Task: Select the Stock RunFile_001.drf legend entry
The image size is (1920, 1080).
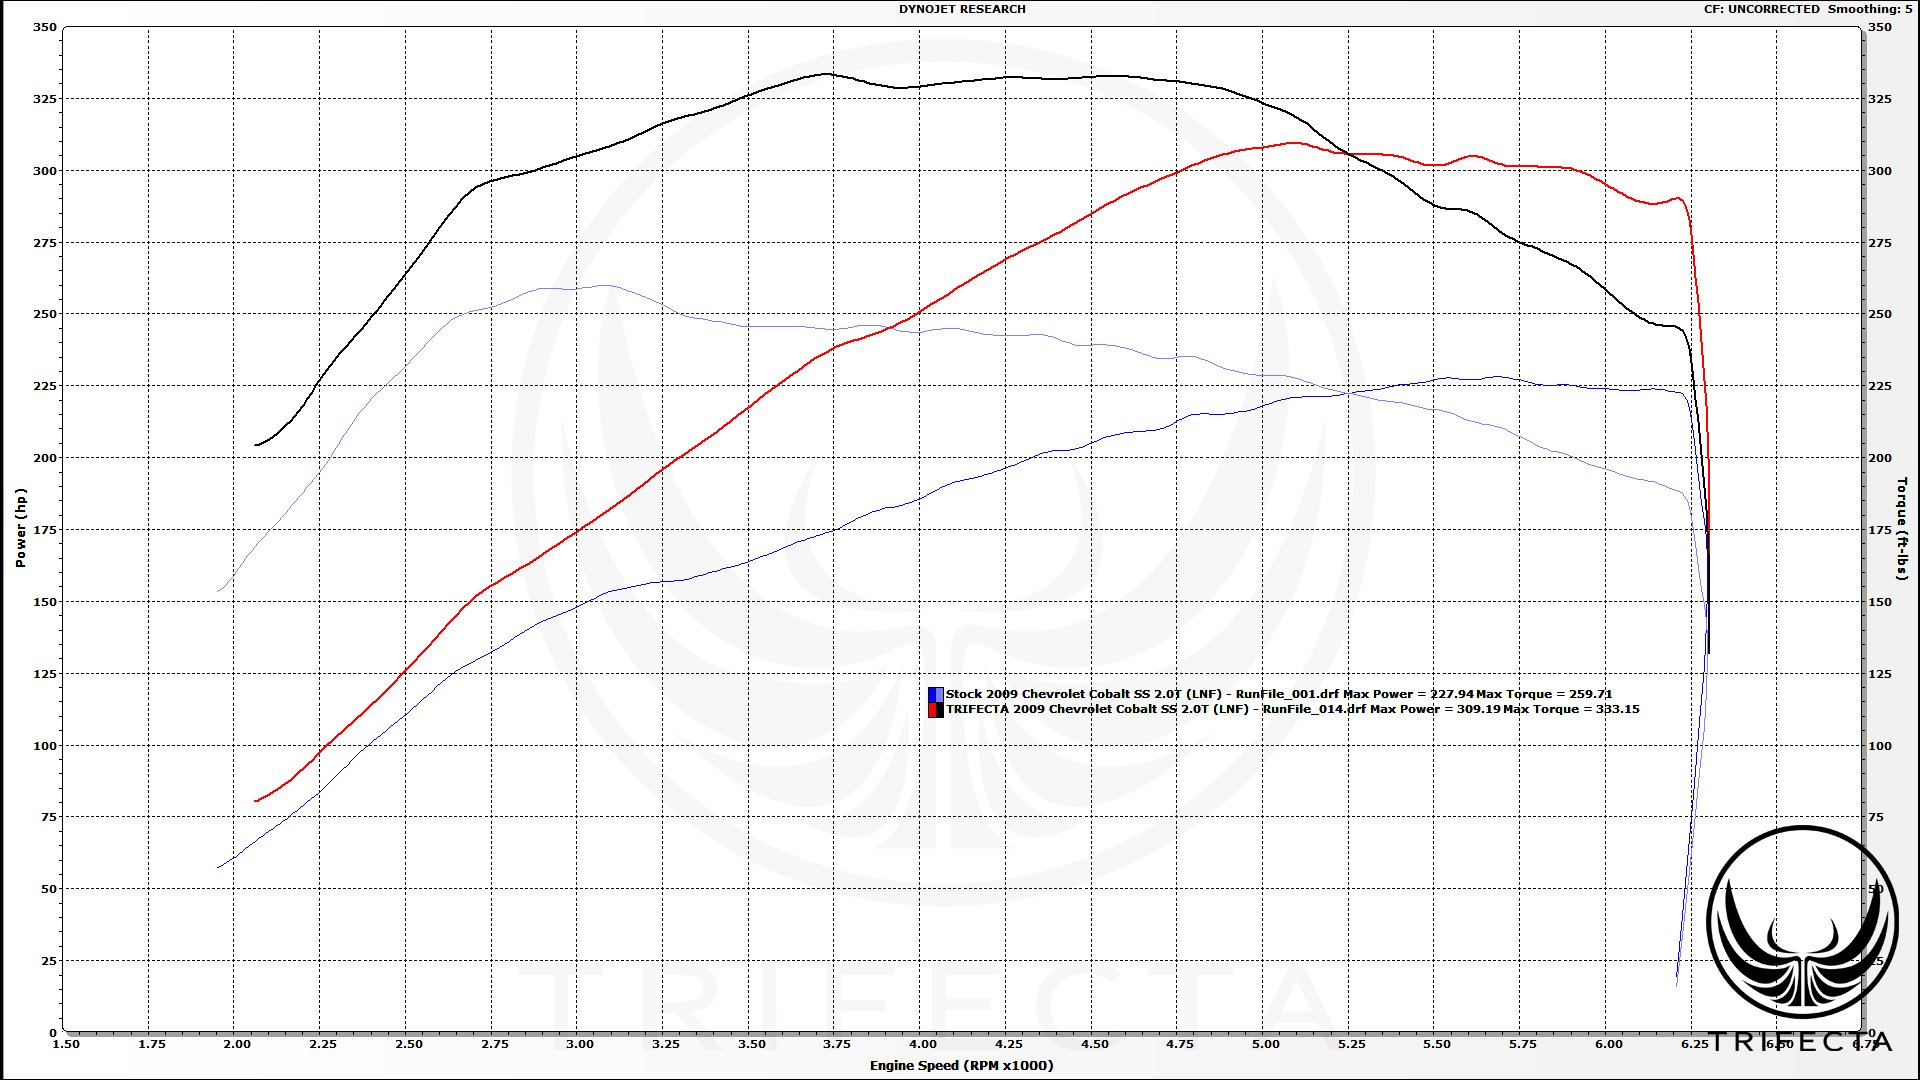Action: coord(1278,694)
